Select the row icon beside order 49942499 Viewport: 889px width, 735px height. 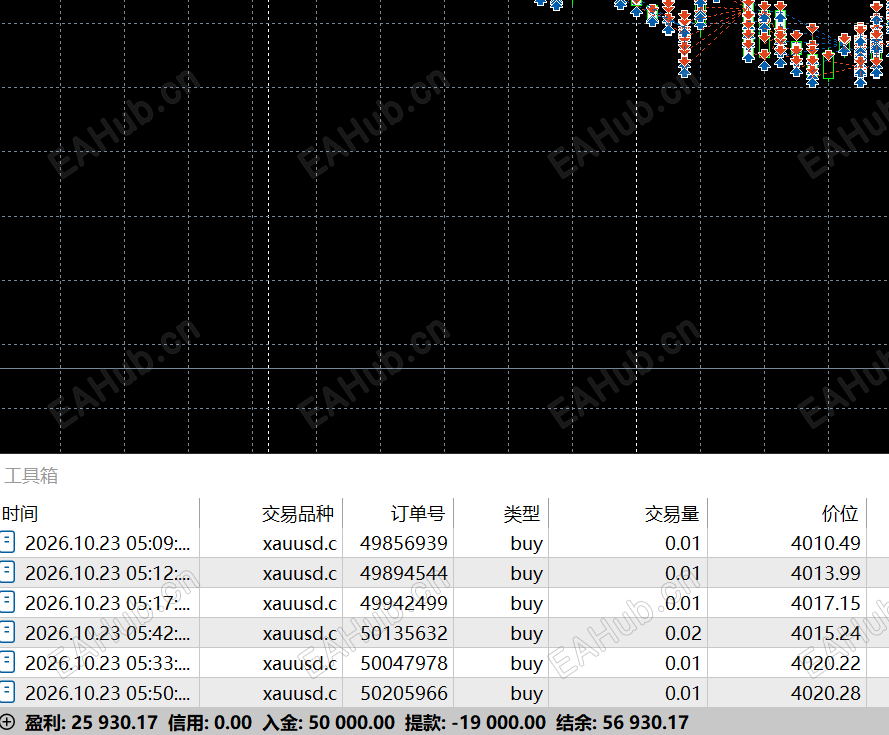click(7, 602)
